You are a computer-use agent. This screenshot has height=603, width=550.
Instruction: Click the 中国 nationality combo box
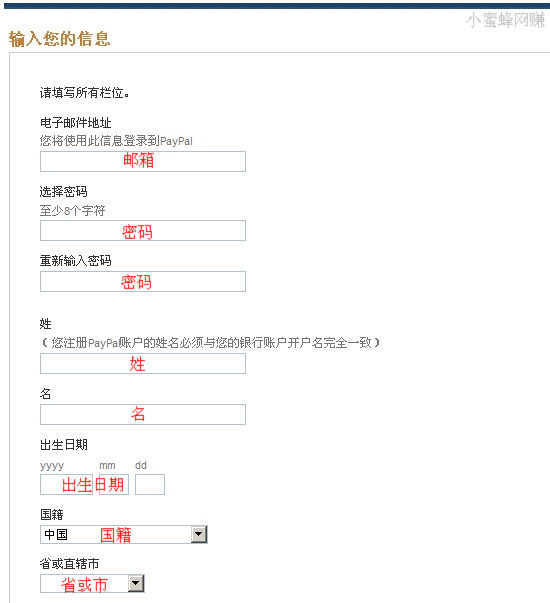click(x=124, y=535)
